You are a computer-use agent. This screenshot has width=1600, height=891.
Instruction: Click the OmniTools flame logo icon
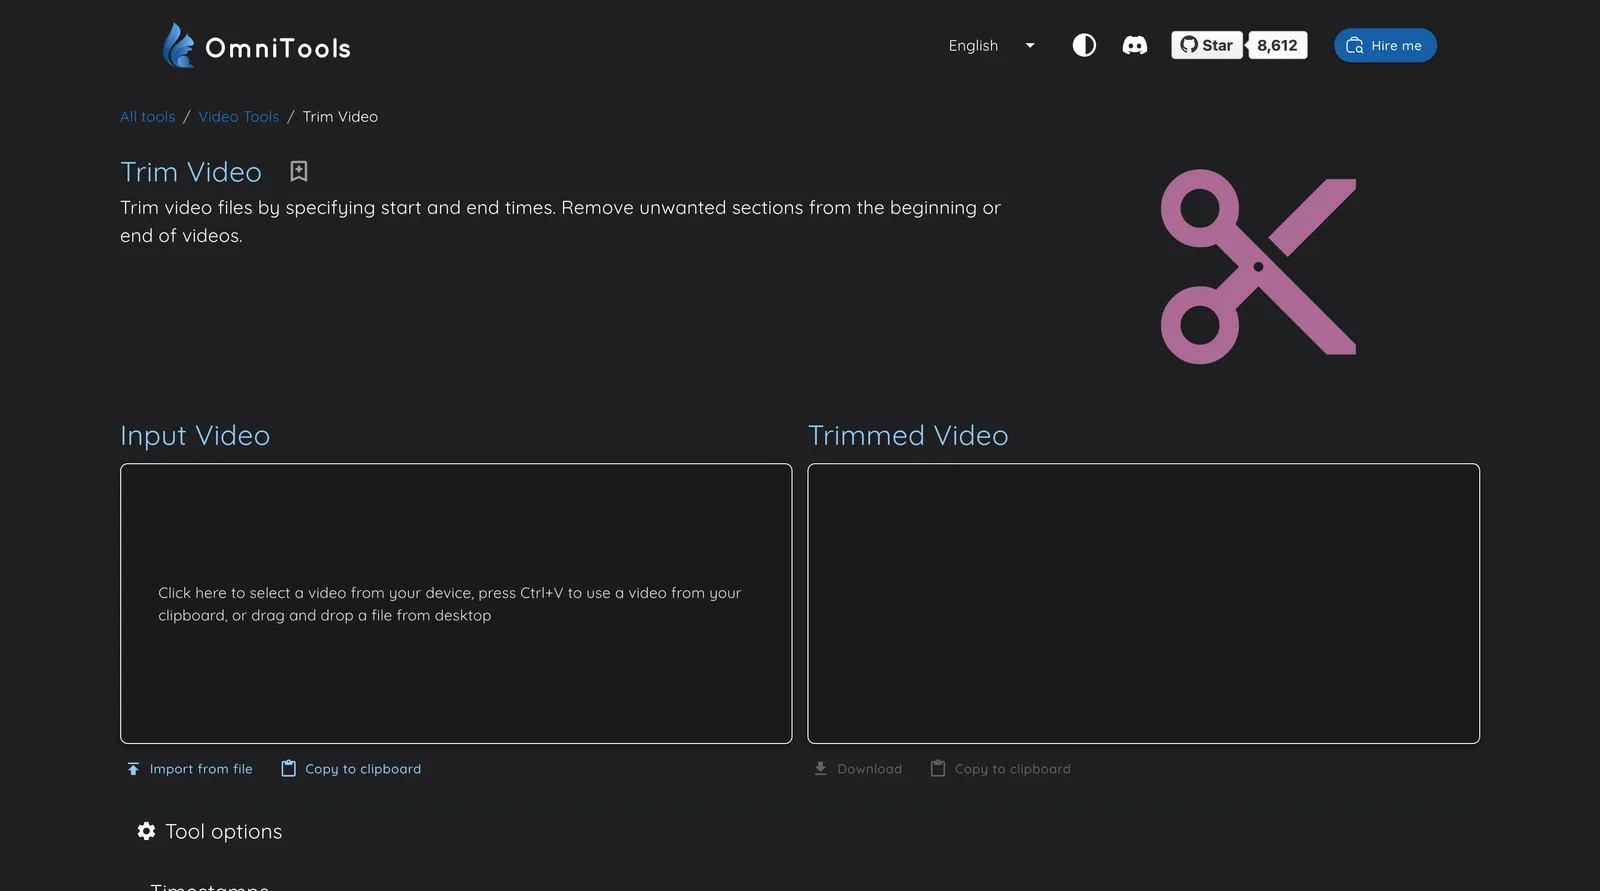tap(178, 46)
